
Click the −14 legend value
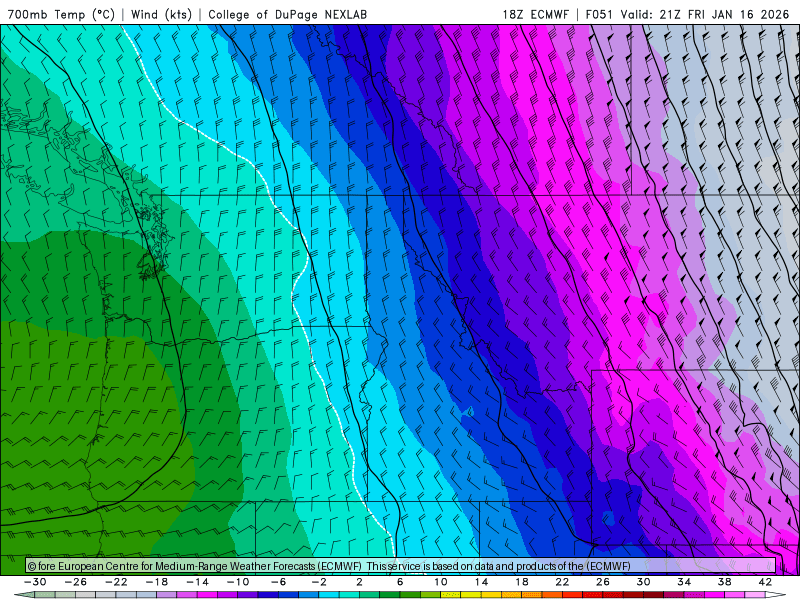(x=197, y=582)
